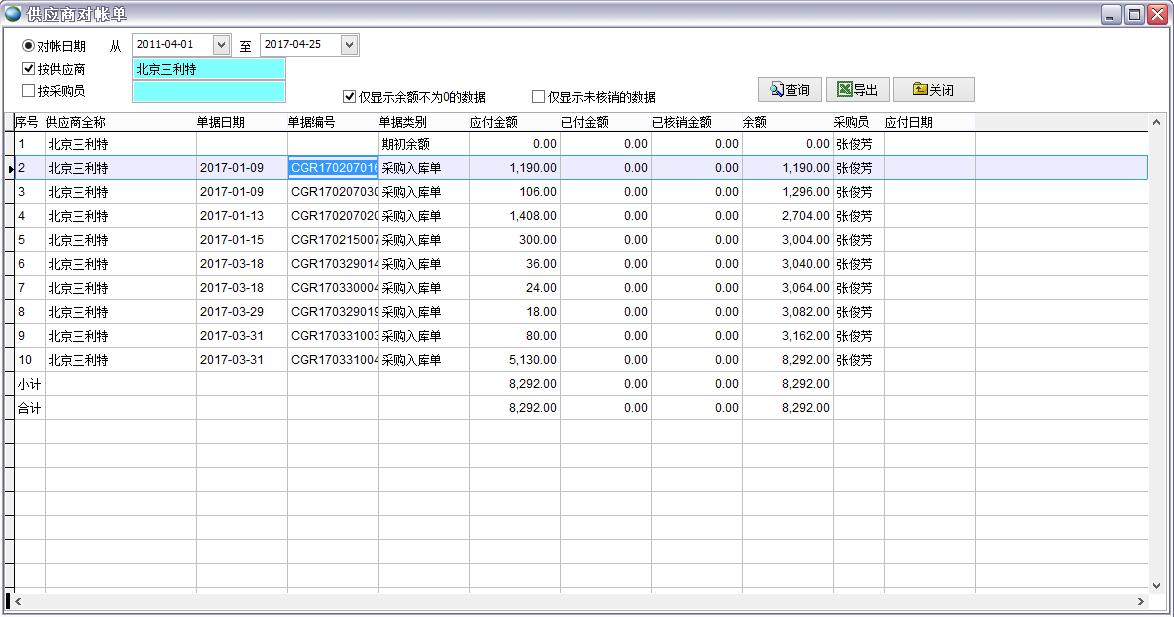
Task: Click the empty 采购员 input field
Action: click(208, 92)
